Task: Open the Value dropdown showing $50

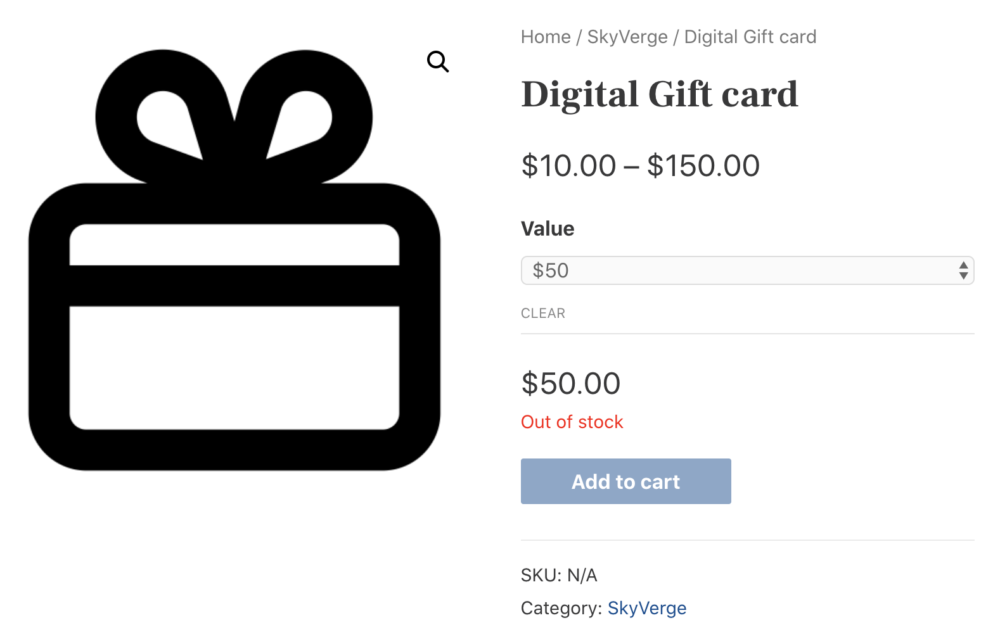Action: [747, 270]
